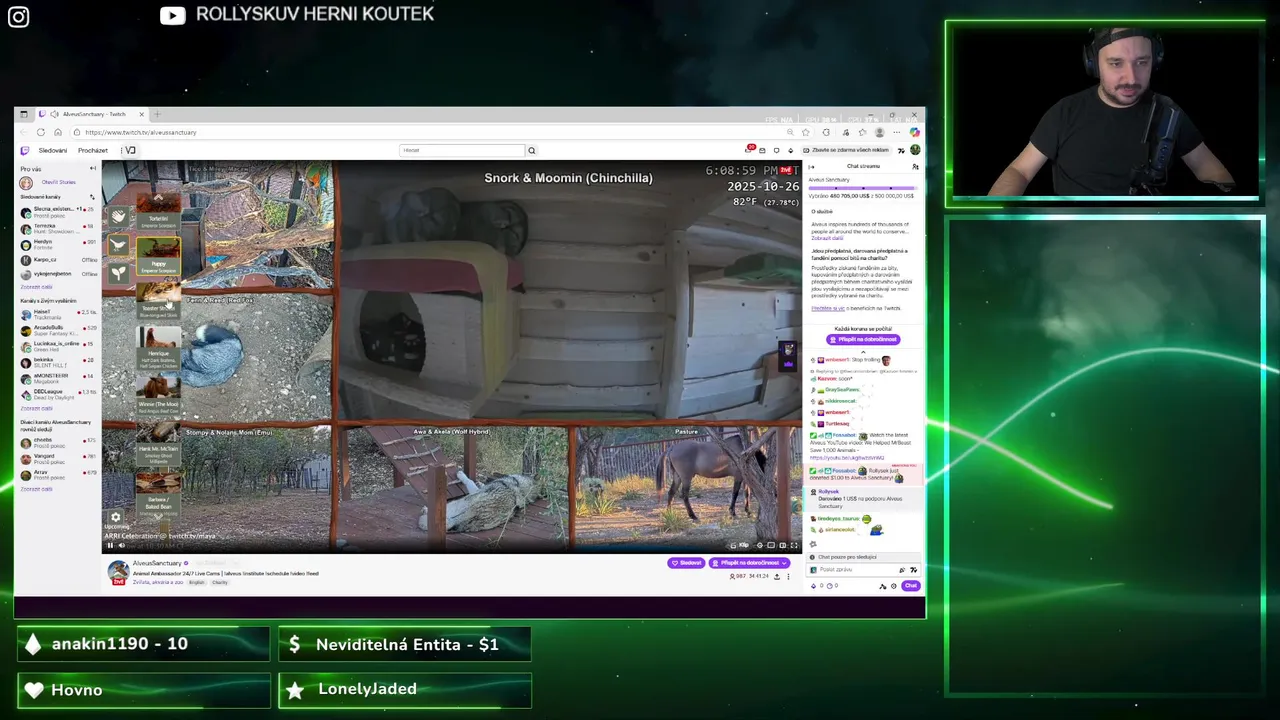
Task: Switch to theatre mode in player
Action: (x=783, y=545)
